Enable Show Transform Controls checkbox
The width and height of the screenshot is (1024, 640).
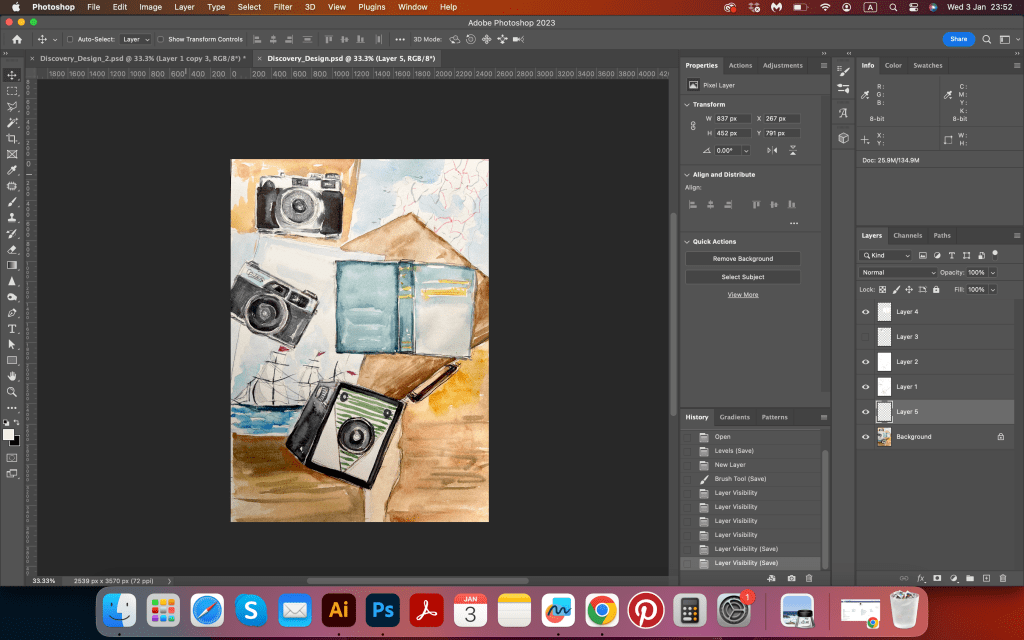tap(161, 39)
